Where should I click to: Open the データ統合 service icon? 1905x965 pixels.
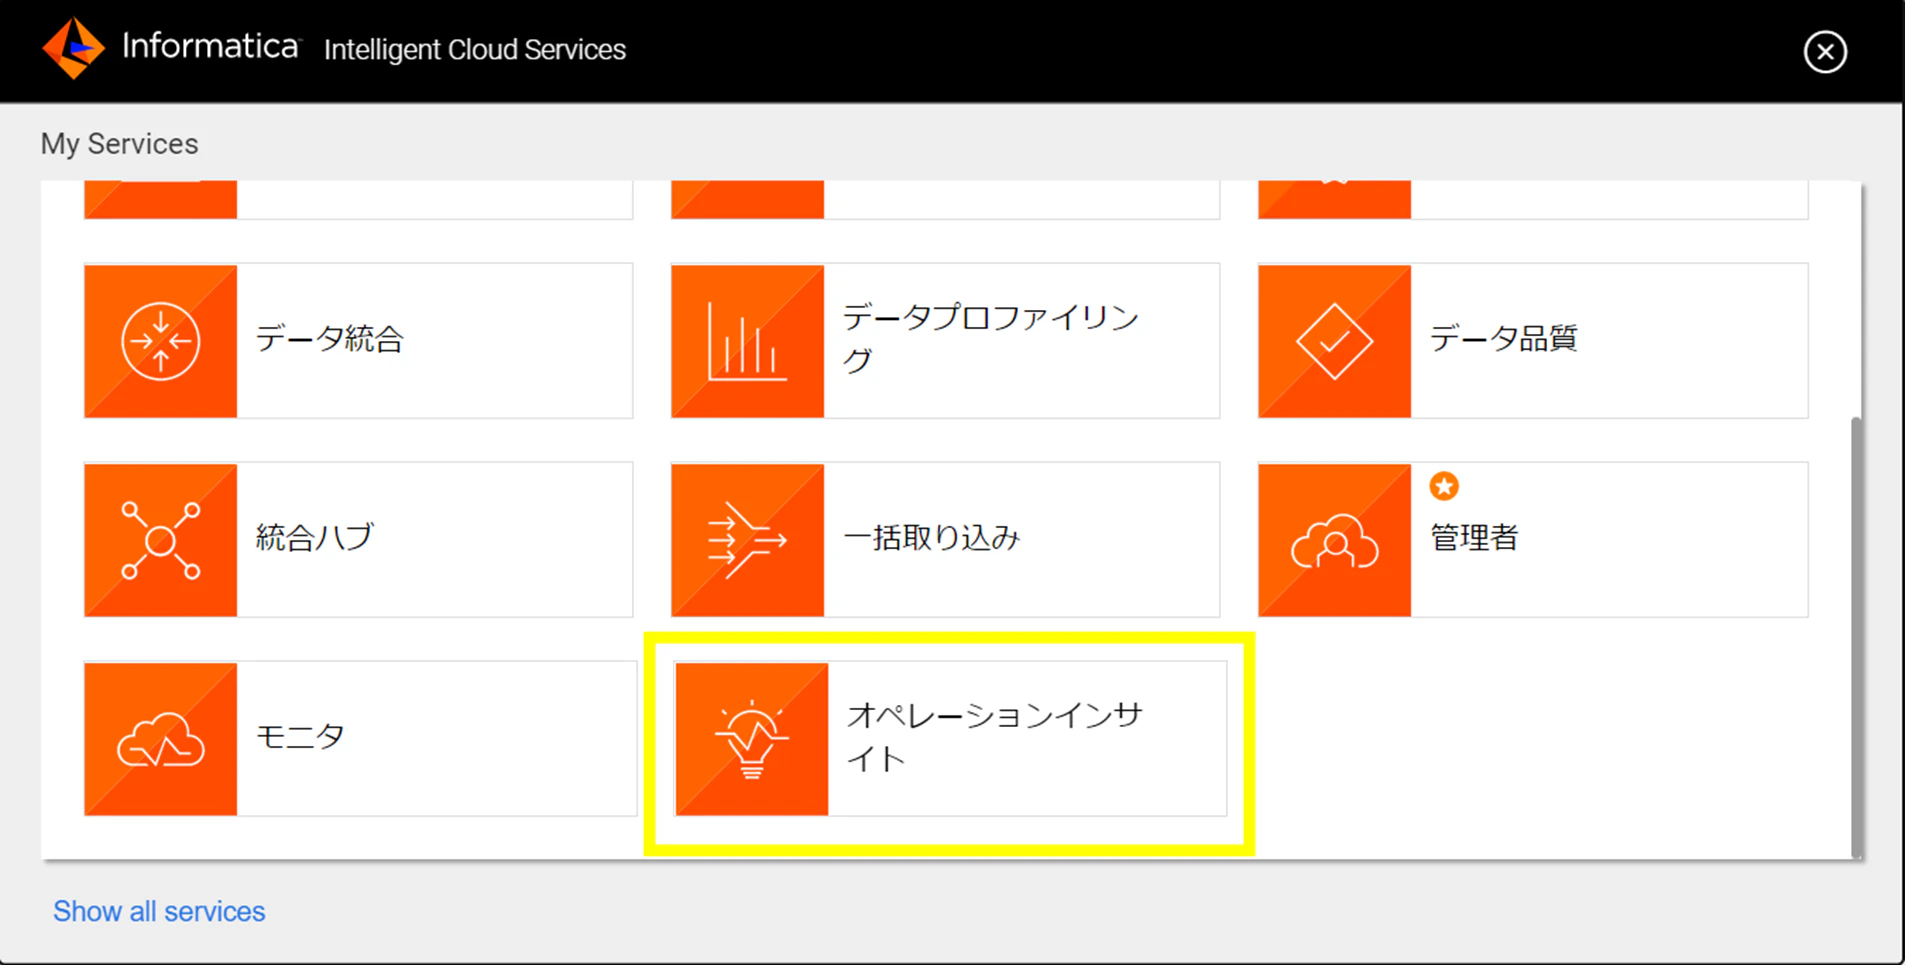[161, 341]
